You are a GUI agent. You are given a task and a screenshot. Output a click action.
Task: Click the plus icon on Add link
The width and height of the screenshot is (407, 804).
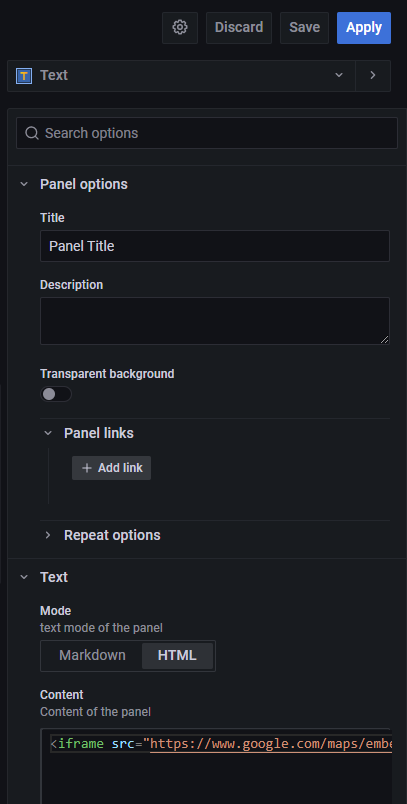tap(87, 468)
